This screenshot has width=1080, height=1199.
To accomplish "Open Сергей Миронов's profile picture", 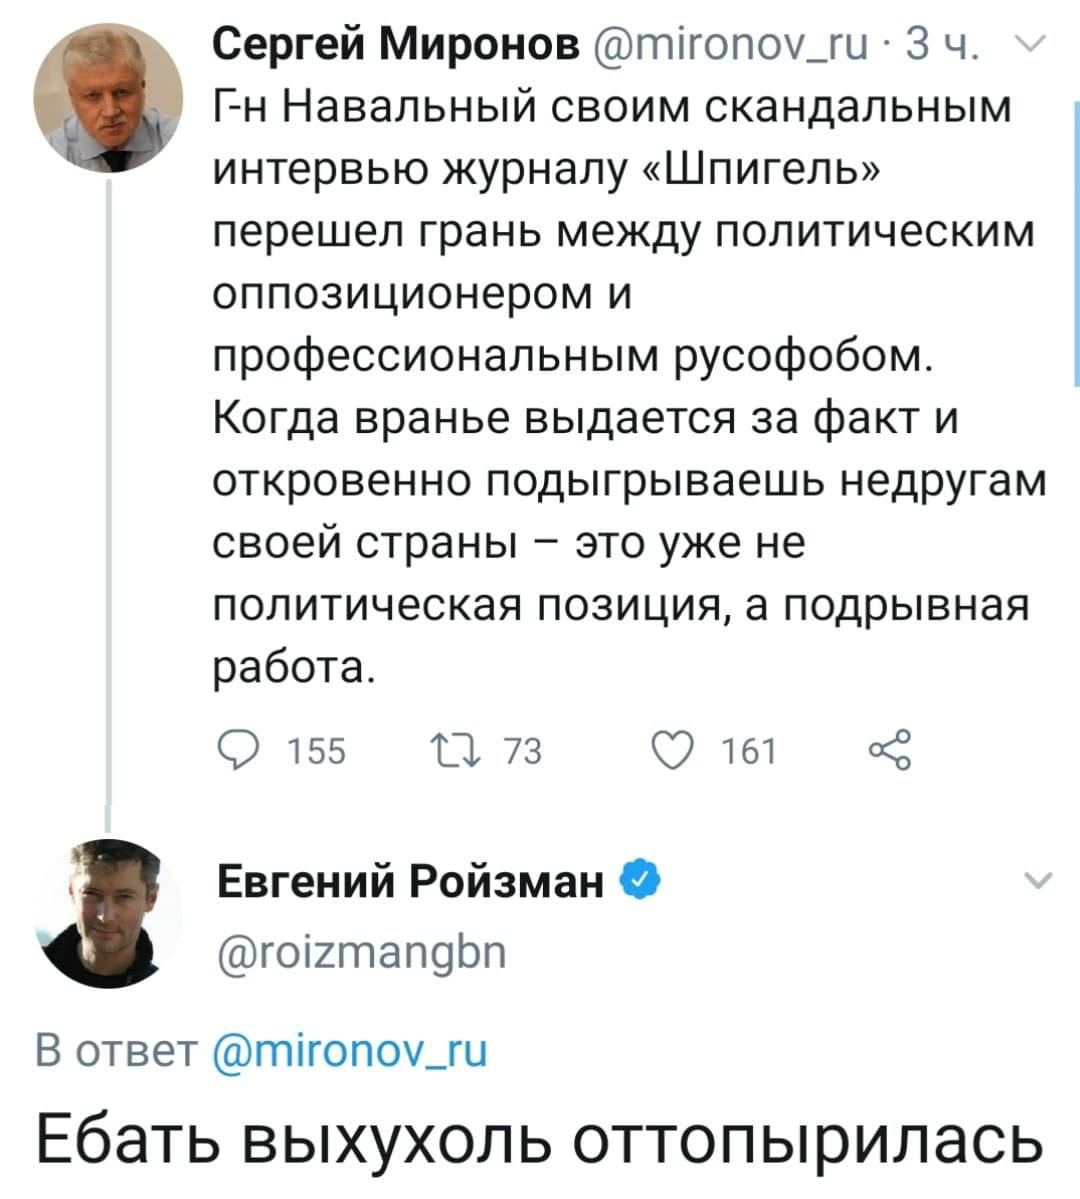I will tap(108, 98).
